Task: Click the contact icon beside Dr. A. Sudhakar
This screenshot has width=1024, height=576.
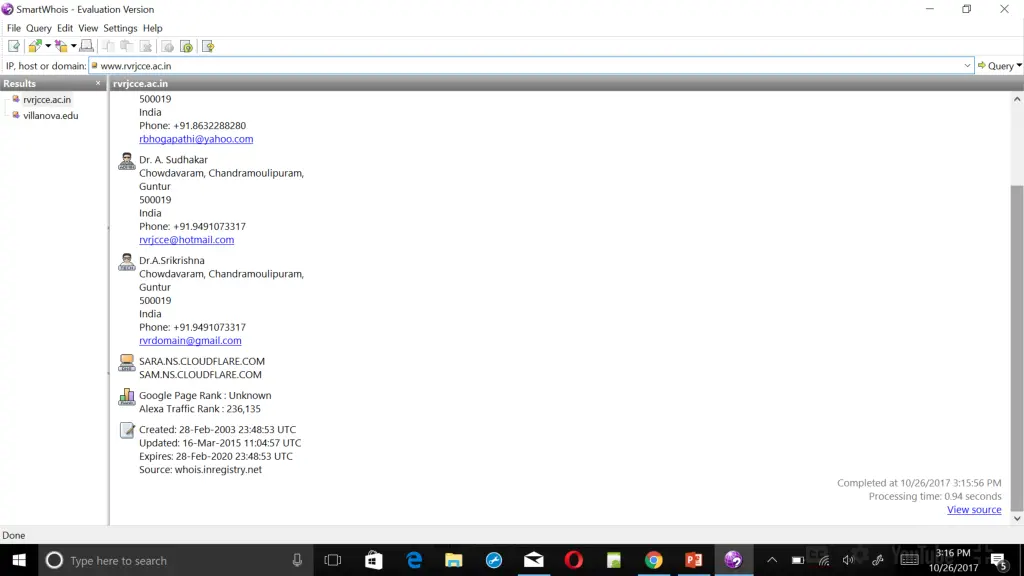Action: coord(127,161)
